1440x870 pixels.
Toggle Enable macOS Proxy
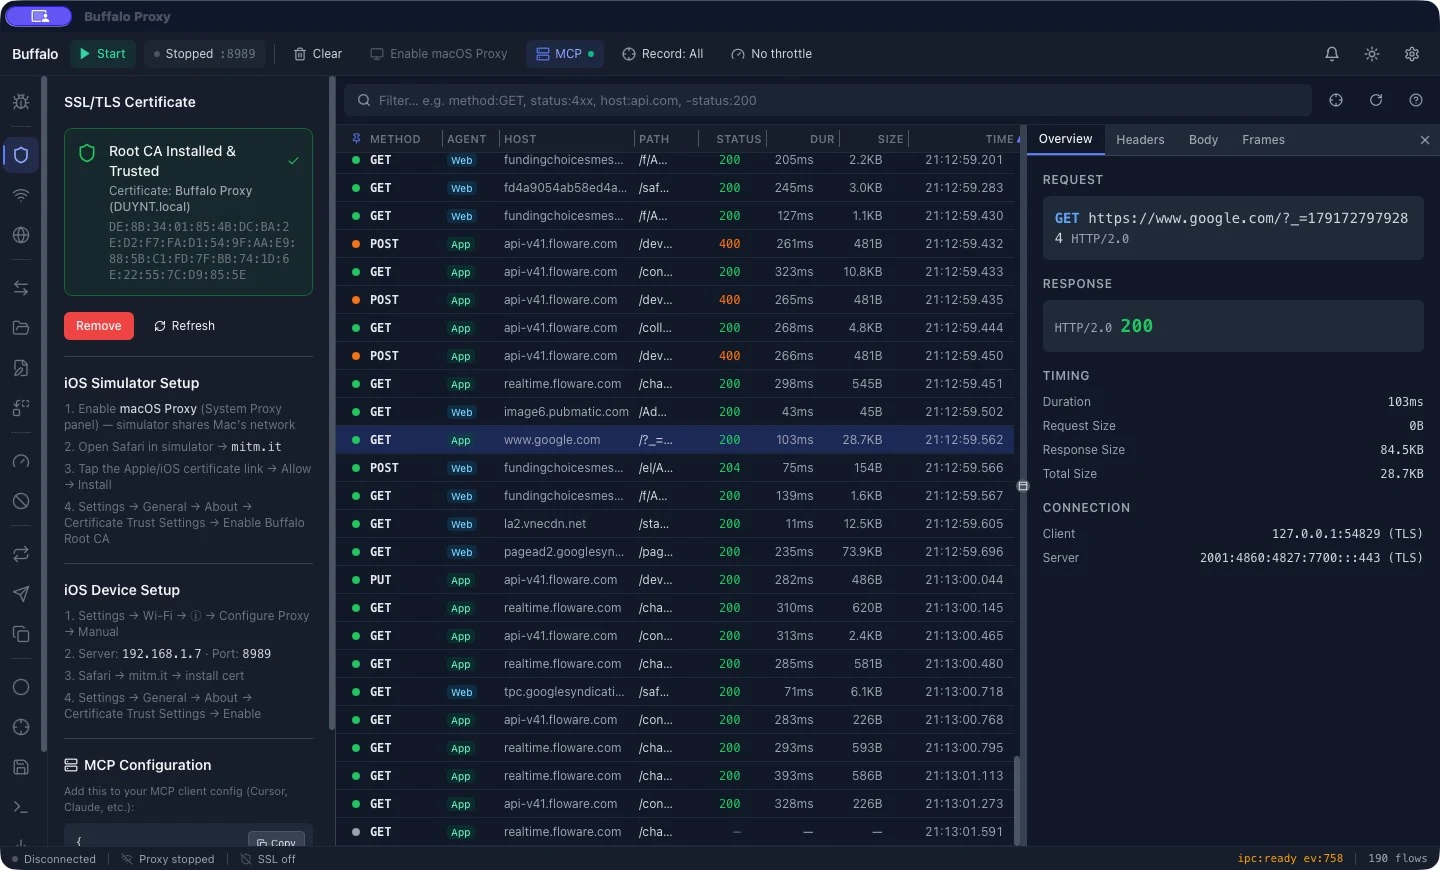[x=439, y=54]
